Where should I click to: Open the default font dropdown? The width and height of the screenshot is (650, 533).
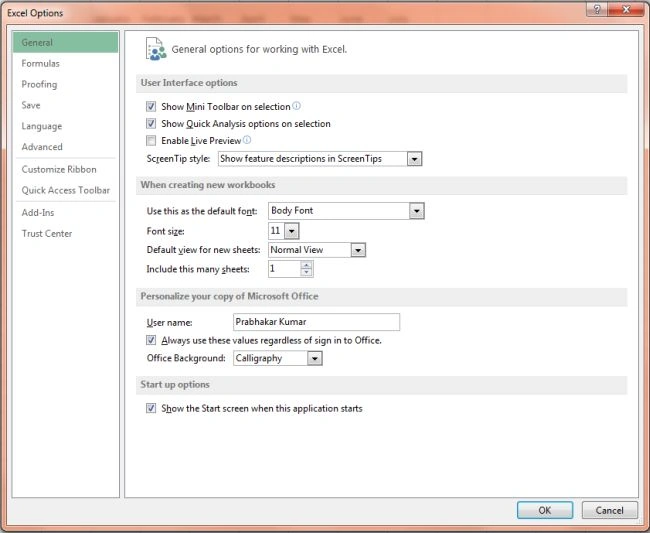pos(417,211)
